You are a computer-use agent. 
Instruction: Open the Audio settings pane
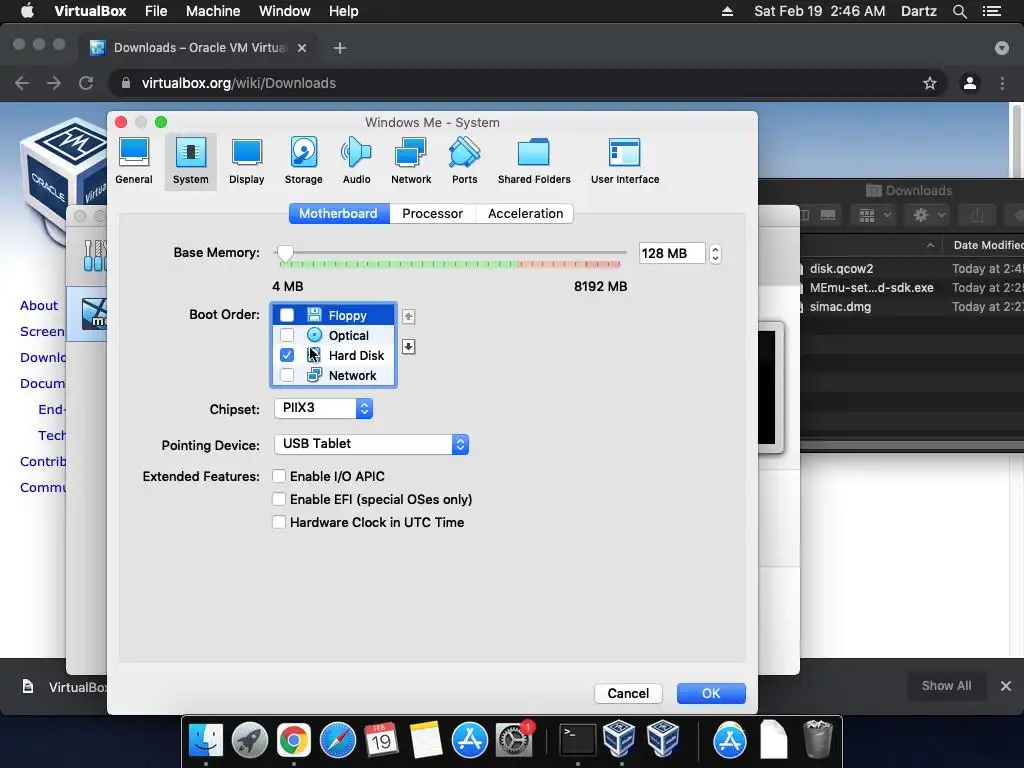[356, 161]
